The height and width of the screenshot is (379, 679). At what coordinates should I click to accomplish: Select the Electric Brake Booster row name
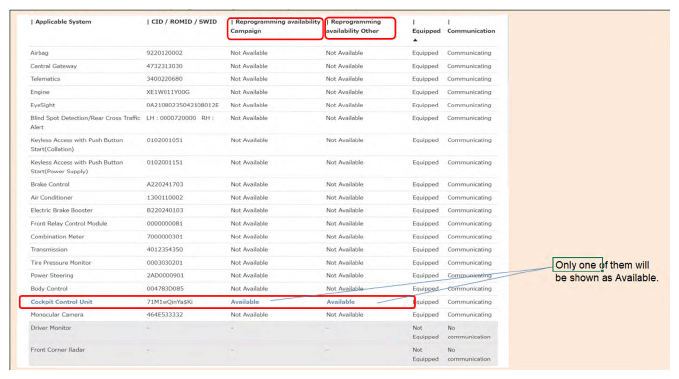pyautogui.click(x=61, y=211)
